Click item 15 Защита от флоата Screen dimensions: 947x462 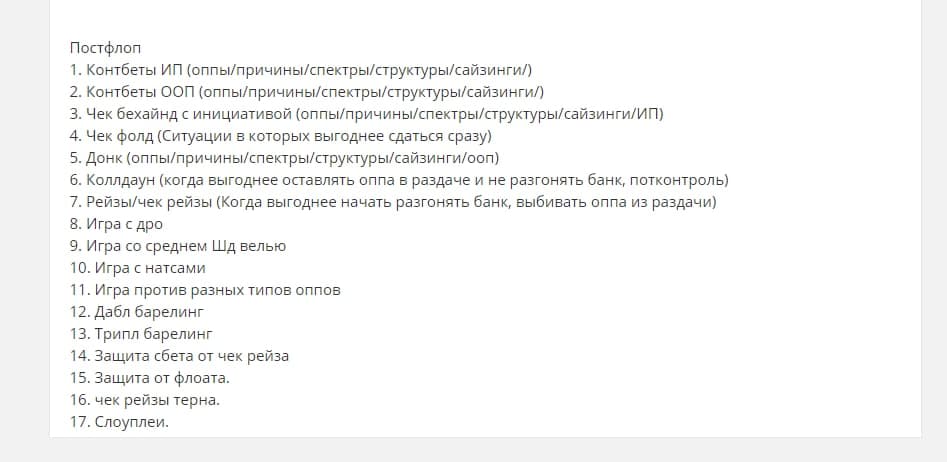click(150, 378)
